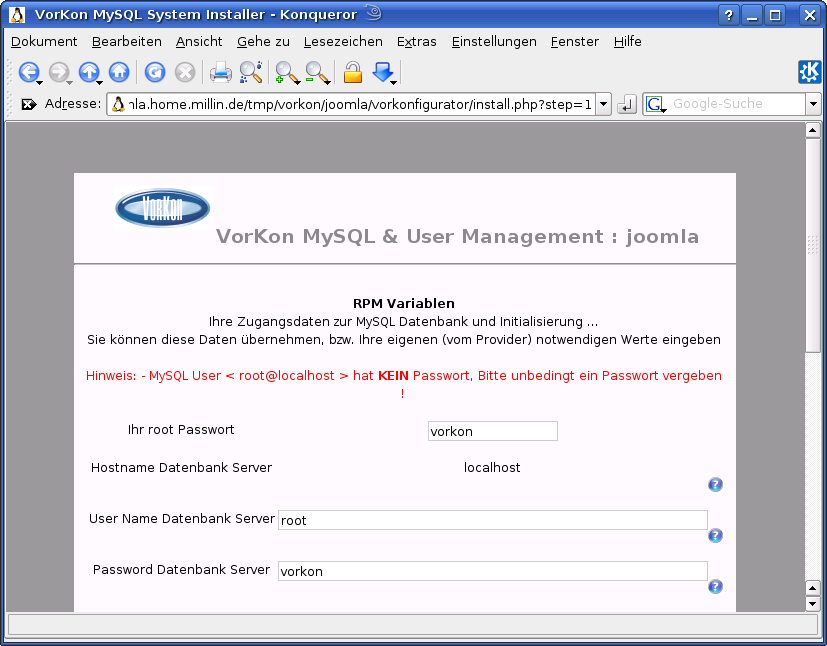Reload the page with the Reload icon
The height and width of the screenshot is (646, 827).
tap(155, 72)
